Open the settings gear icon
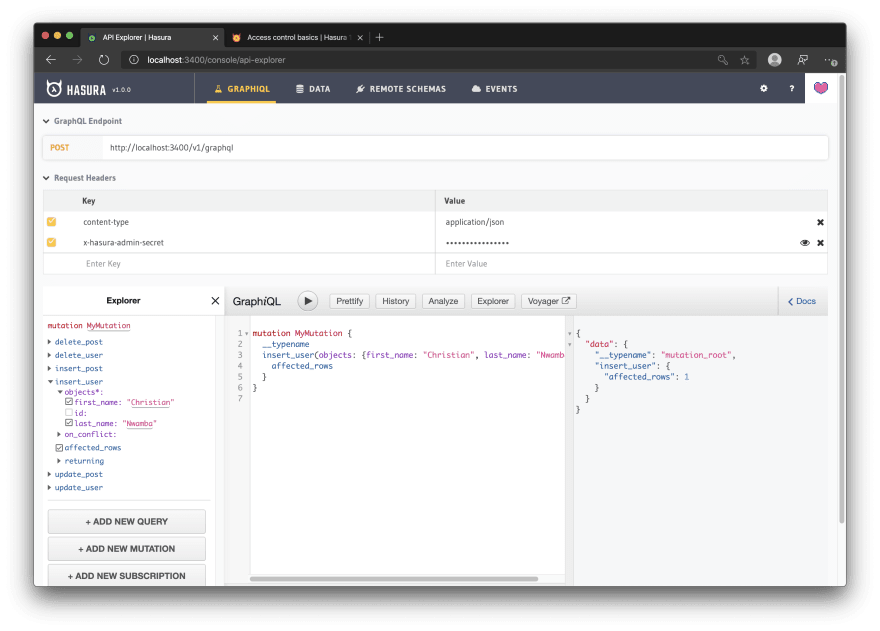Viewport: 880px width, 631px height. coord(764,88)
